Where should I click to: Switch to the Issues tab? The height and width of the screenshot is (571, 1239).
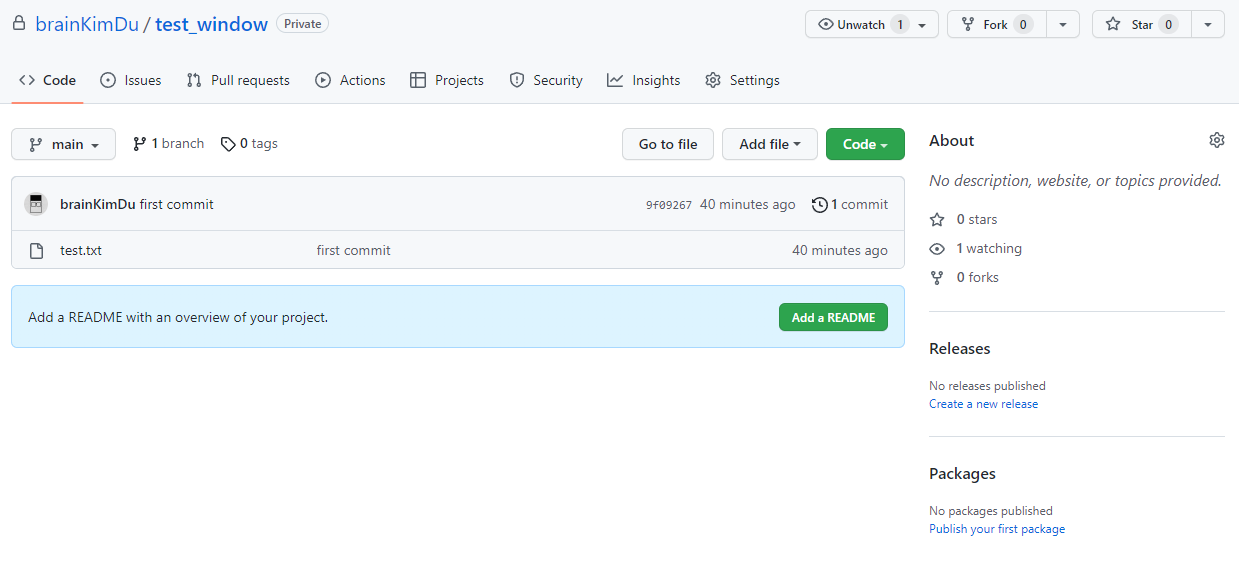[x=130, y=80]
